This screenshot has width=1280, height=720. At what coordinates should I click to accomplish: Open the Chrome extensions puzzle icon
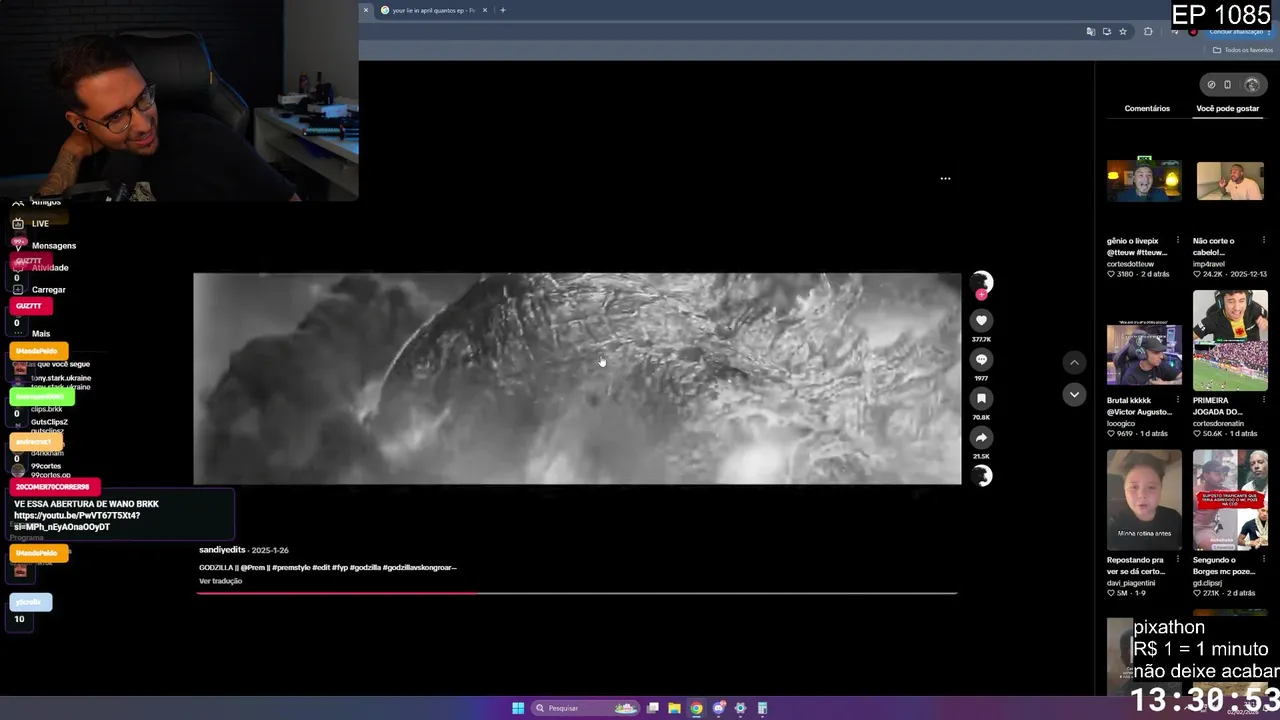pyautogui.click(x=1148, y=32)
